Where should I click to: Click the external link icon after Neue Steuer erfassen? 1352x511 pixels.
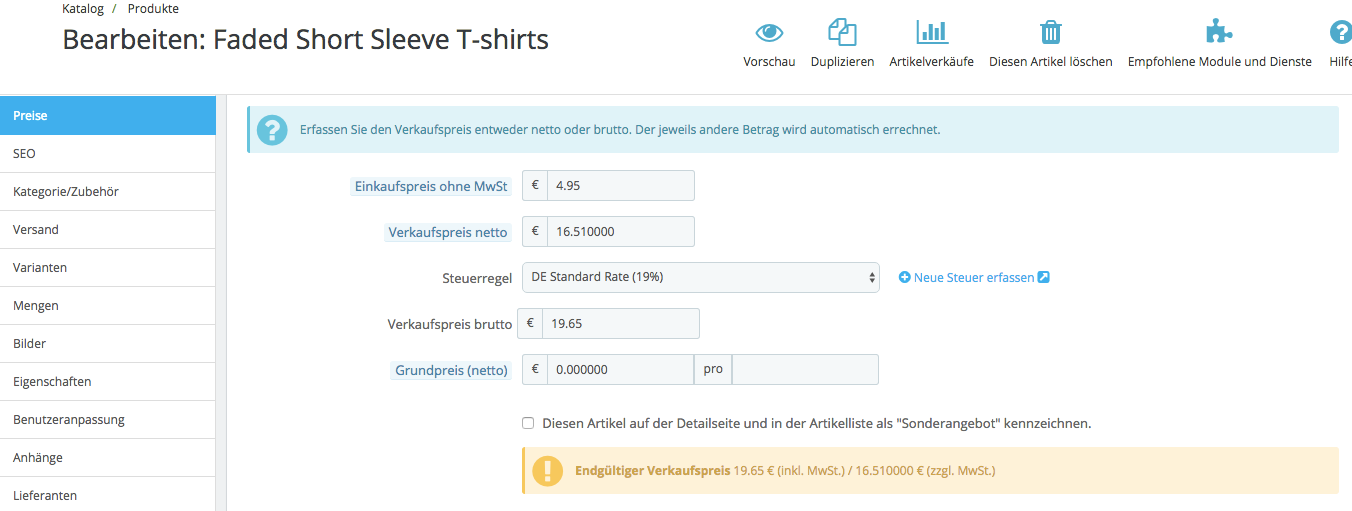1043,278
